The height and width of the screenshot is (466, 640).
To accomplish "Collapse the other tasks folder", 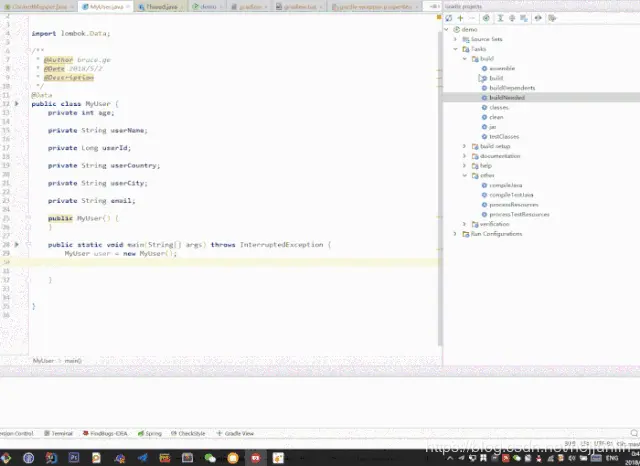I will [x=464, y=175].
